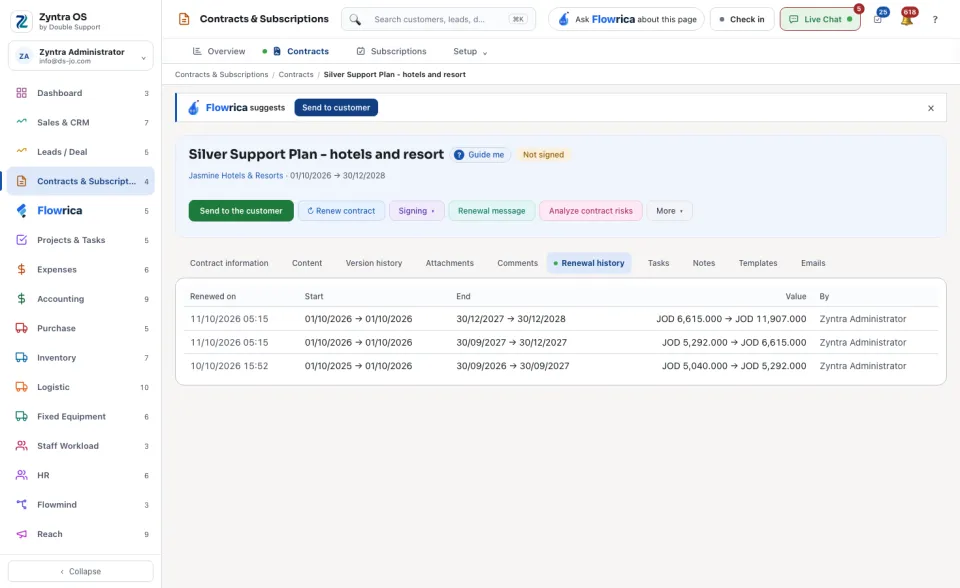
Task: Click the blue Send to customer suggestion button
Action: point(336,107)
